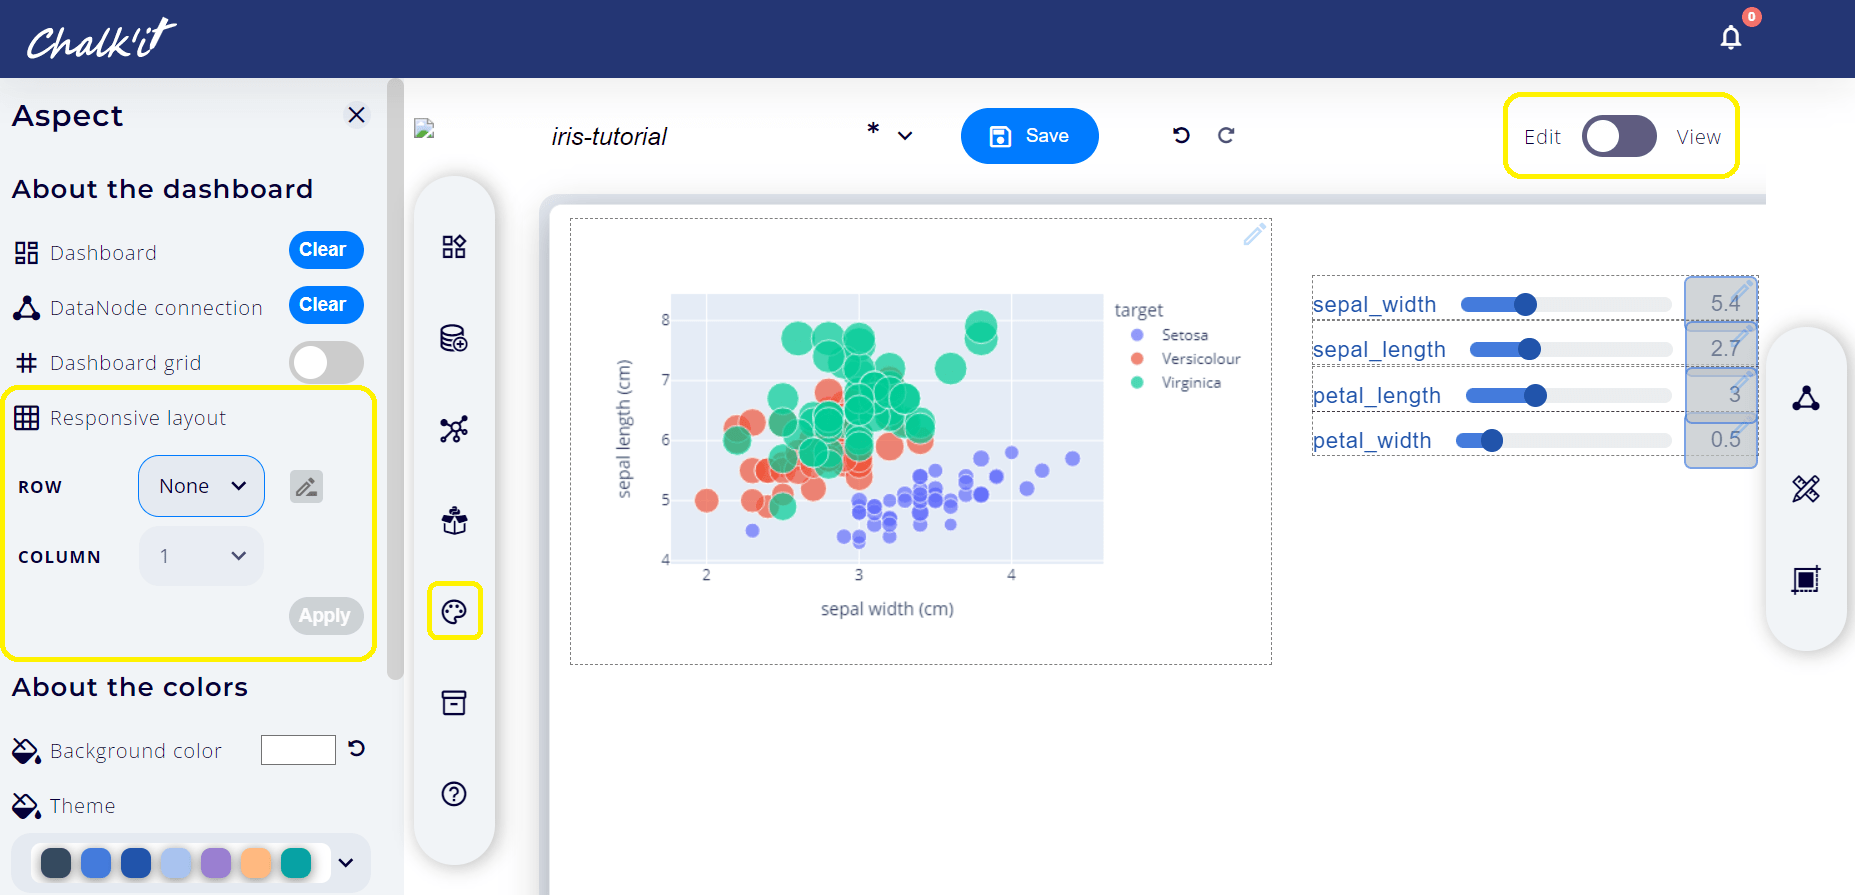Click the Background color swatch
The image size is (1855, 895).
[x=298, y=750]
